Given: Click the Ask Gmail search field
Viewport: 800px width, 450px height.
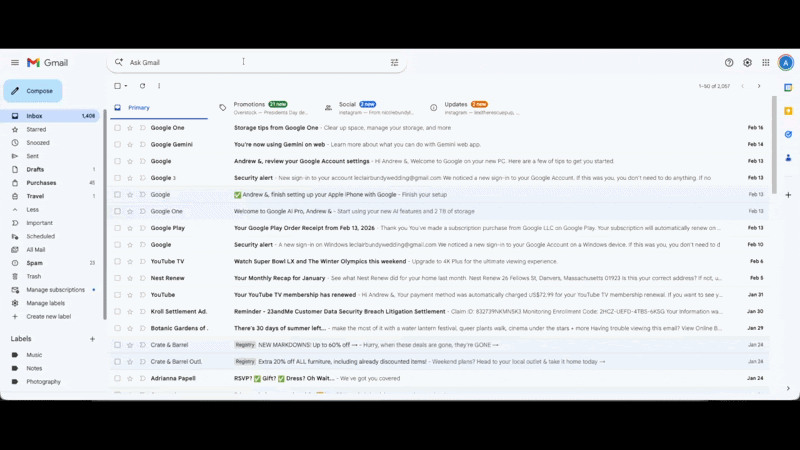Looking at the screenshot, I should [258, 63].
